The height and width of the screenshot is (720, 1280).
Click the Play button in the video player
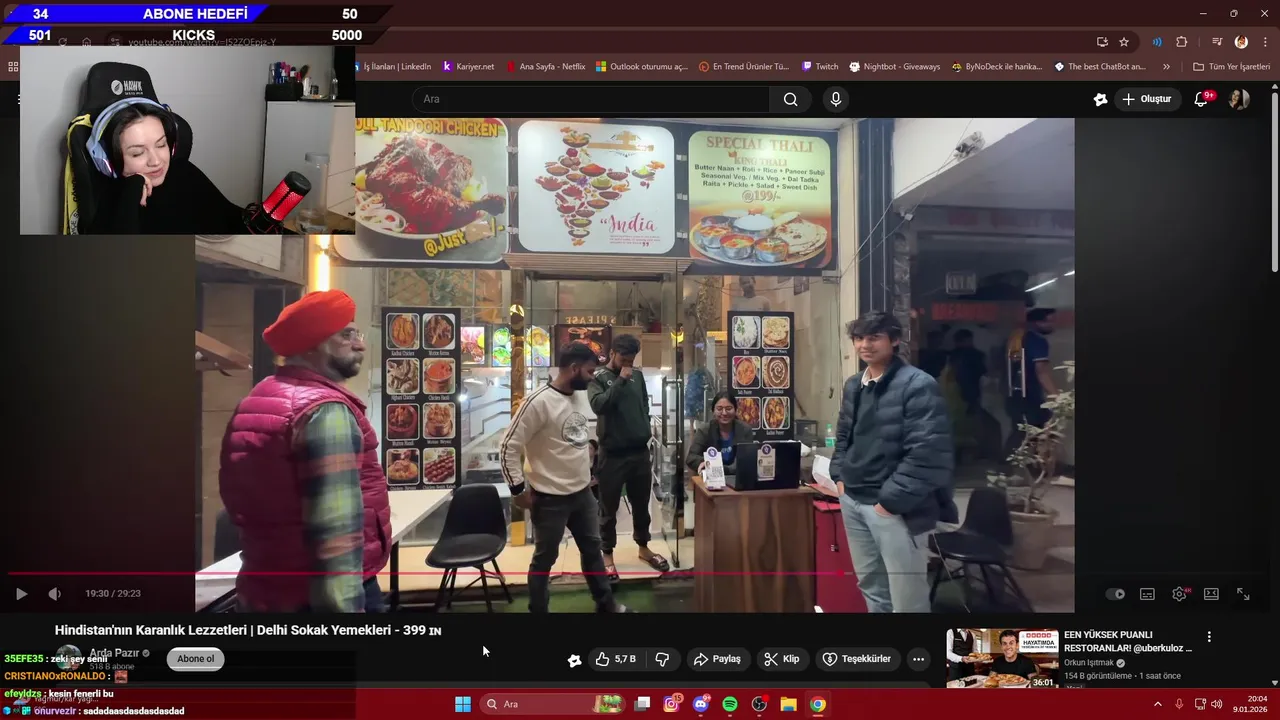point(21,594)
